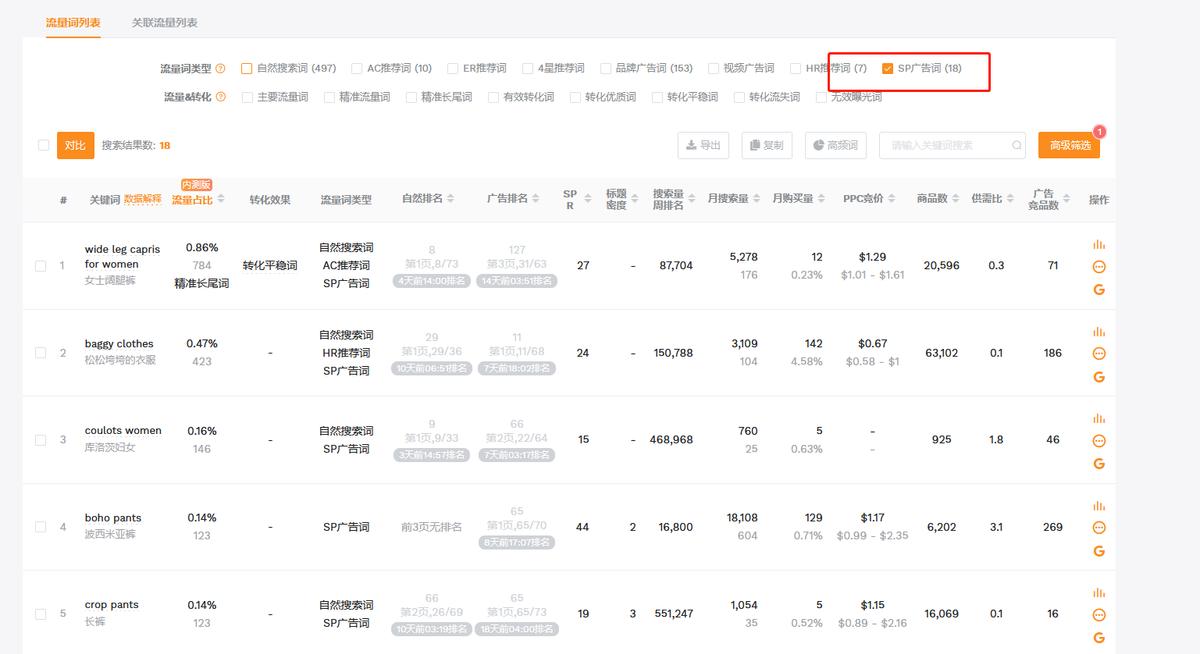Click the copy icon next to 复制
Screen dimensions: 1200x654
click(x=758, y=145)
